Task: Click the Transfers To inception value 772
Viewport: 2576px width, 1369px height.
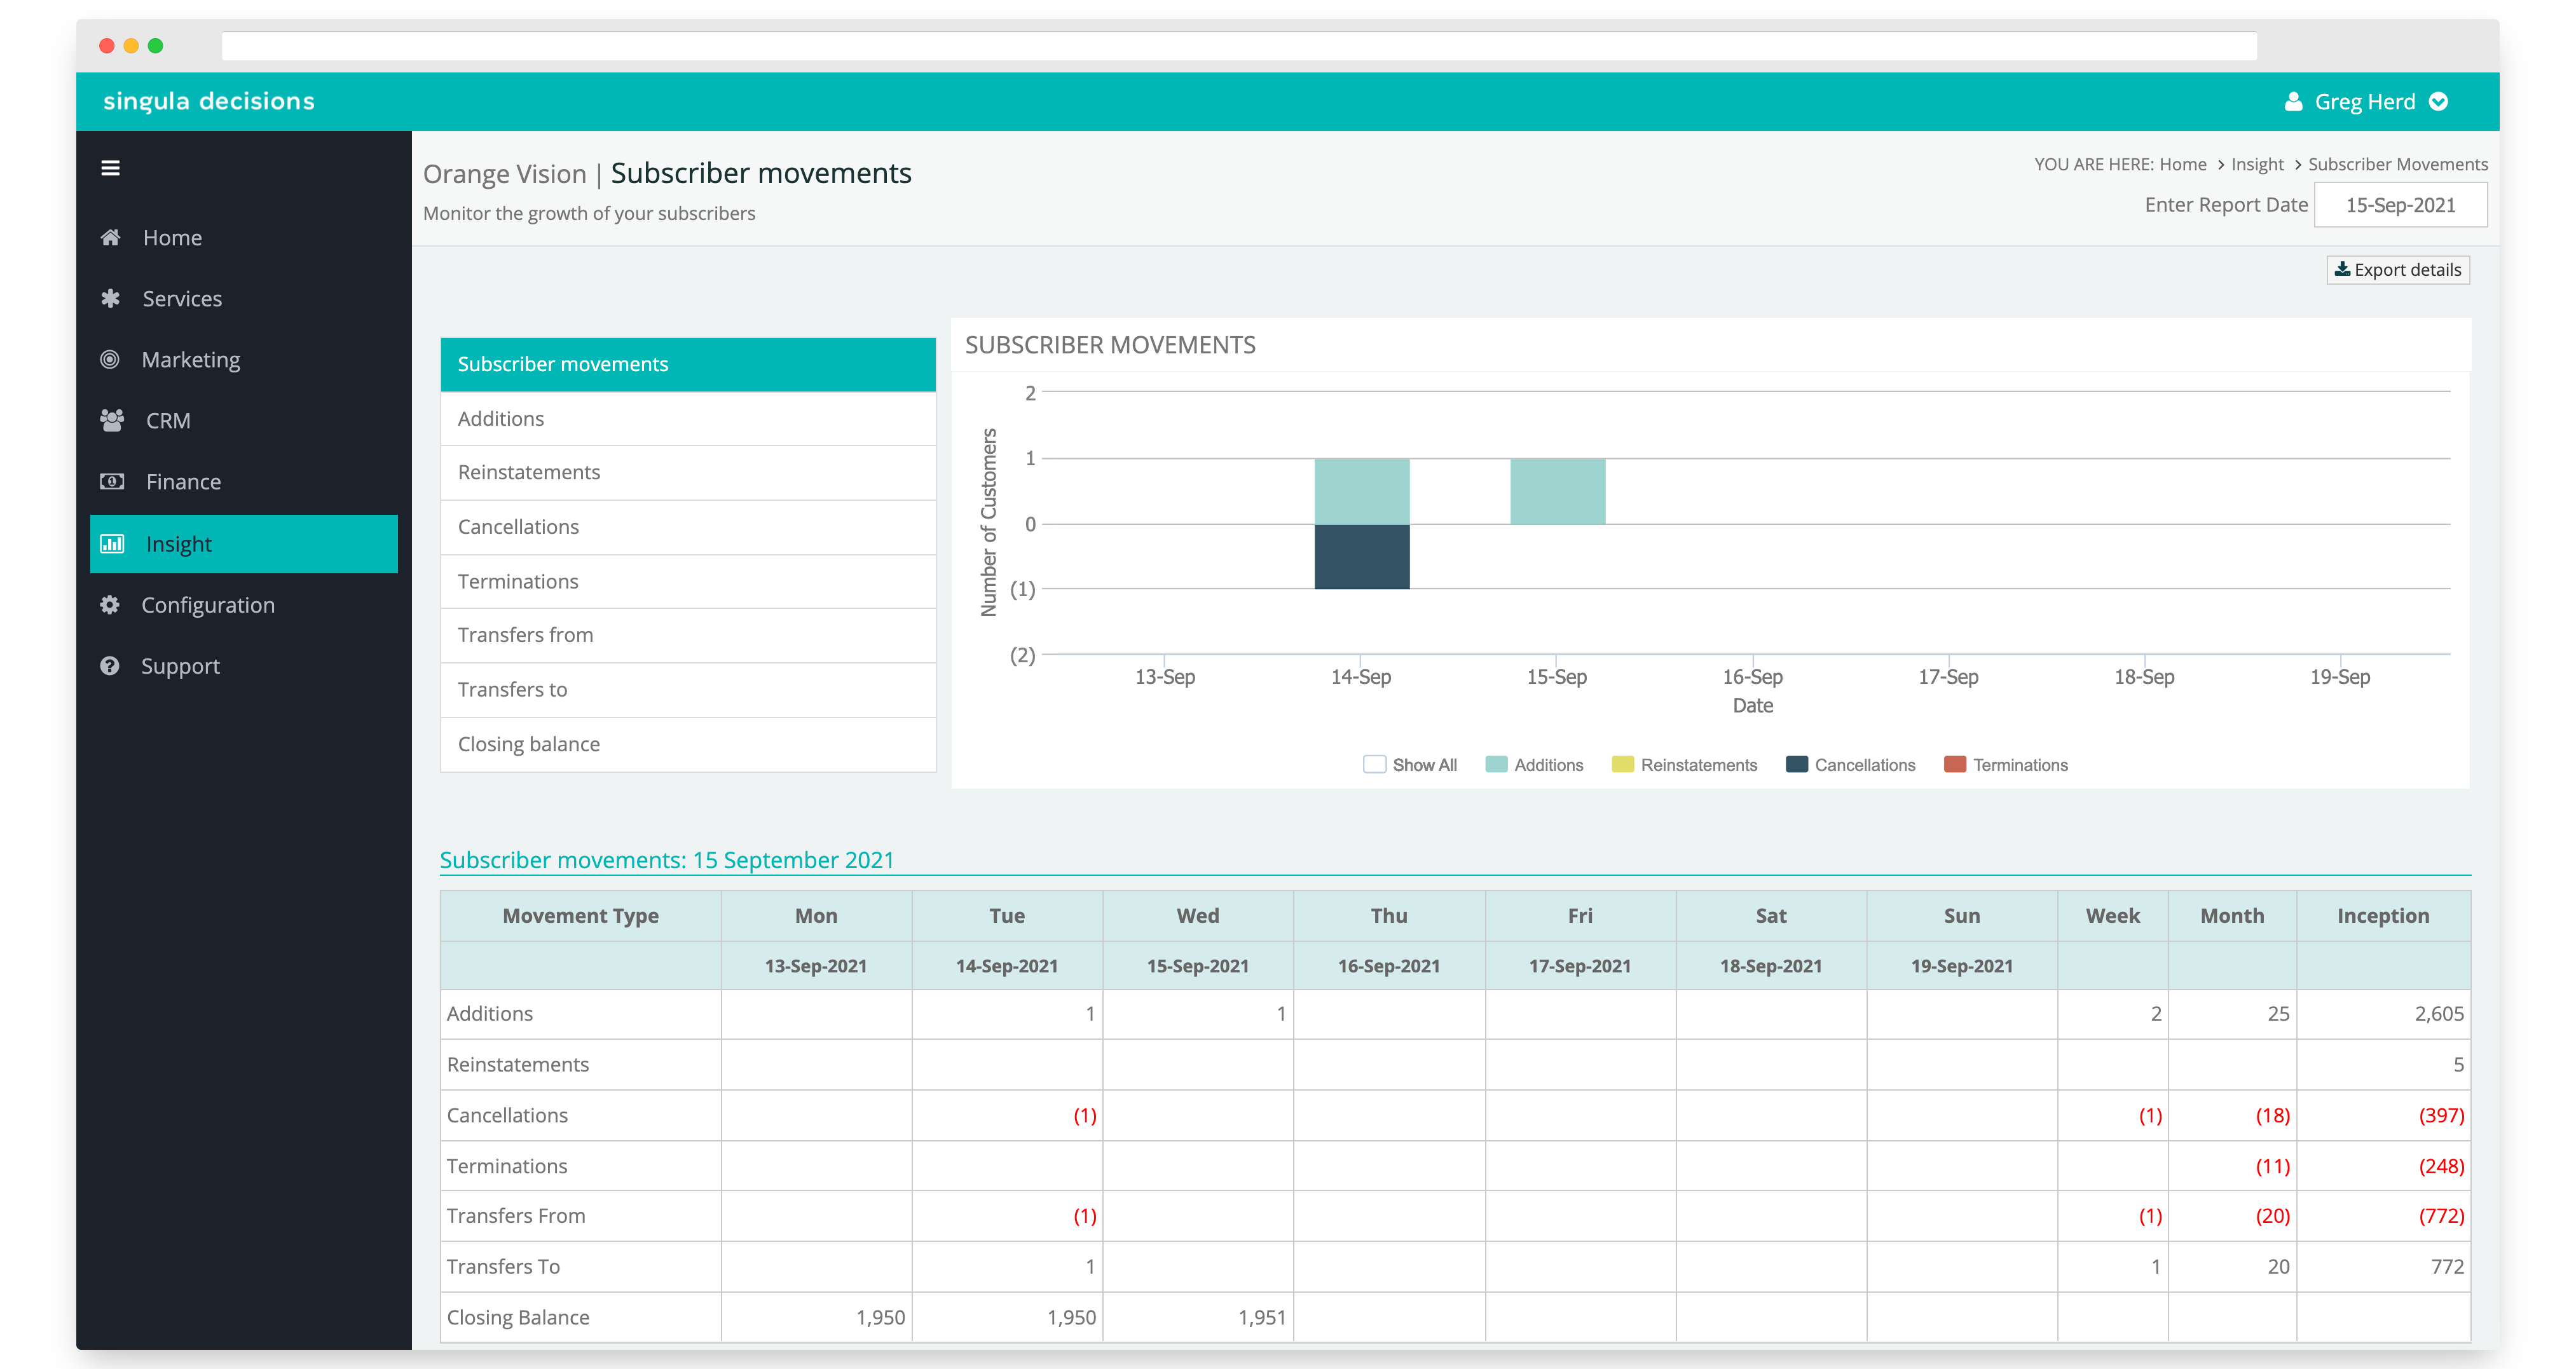Action: click(x=2447, y=1266)
